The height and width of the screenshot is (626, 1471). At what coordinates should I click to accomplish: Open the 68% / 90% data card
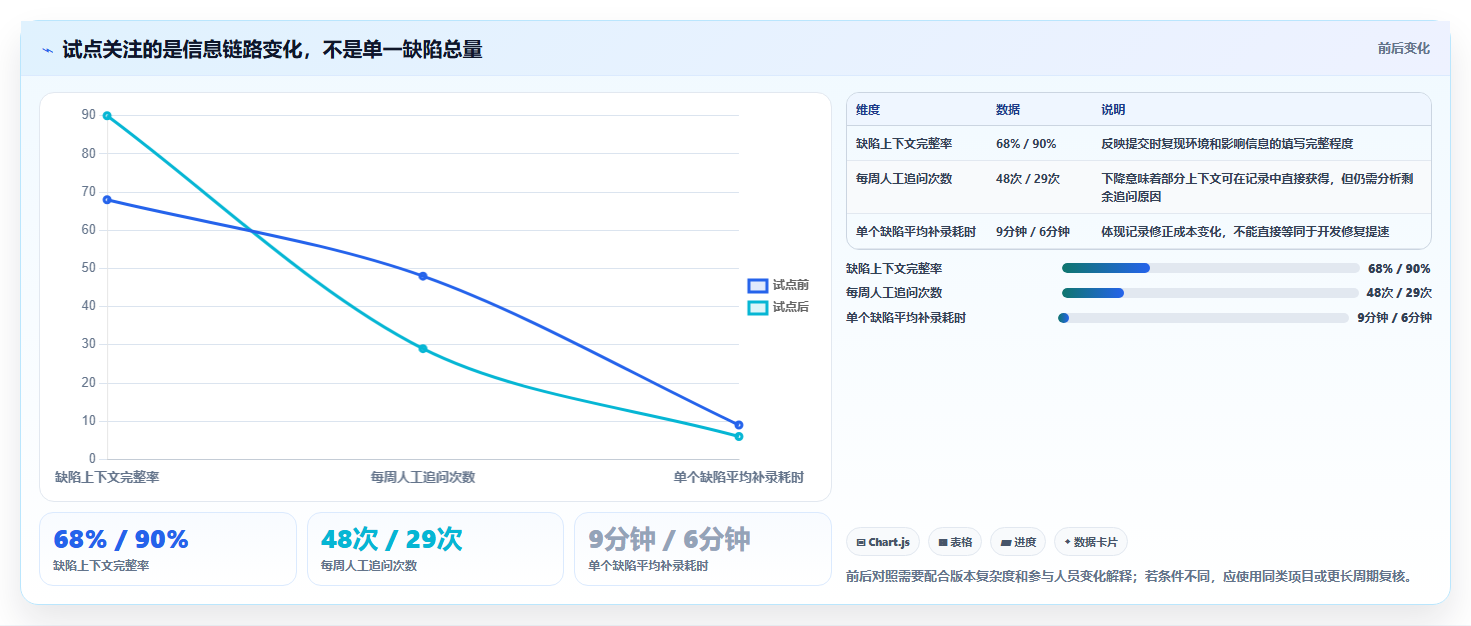[x=168, y=549]
